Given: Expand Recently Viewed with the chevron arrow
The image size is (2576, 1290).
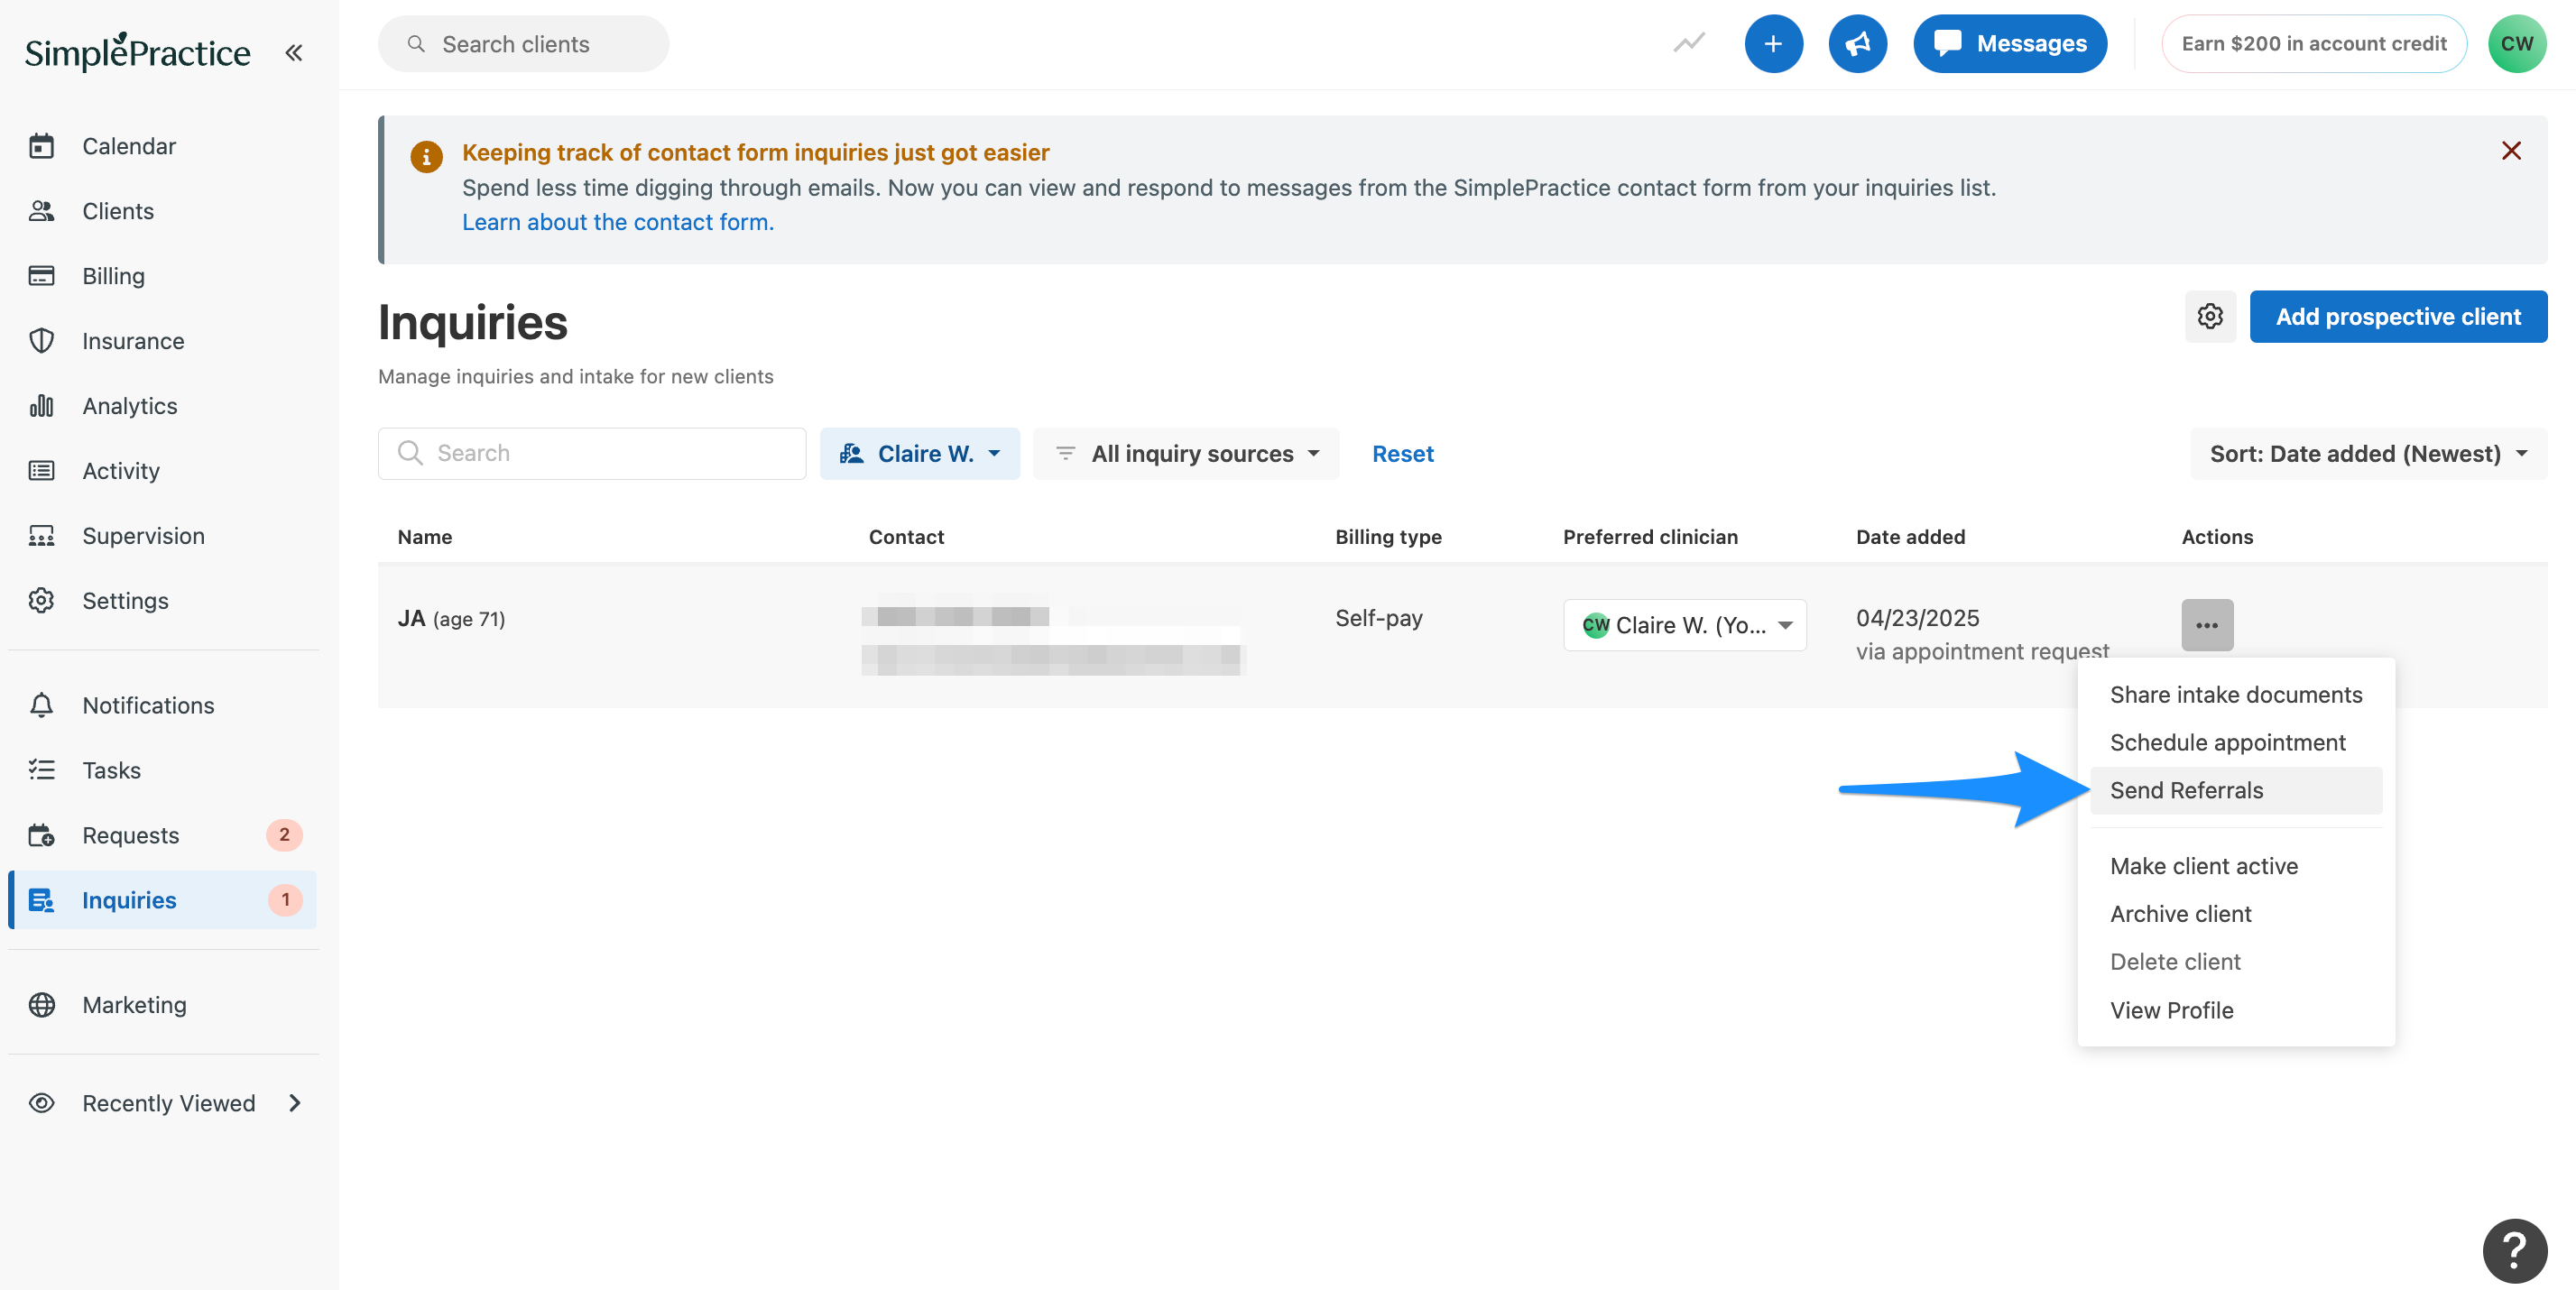Looking at the screenshot, I should tap(295, 1103).
